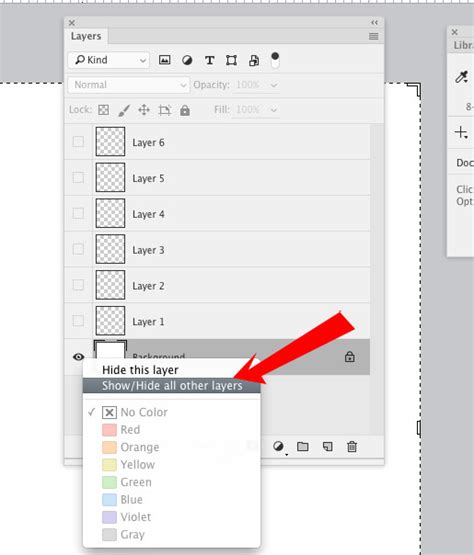Screen dimensions: 474x555
Task: Lock position move icon
Action: pyautogui.click(x=144, y=110)
